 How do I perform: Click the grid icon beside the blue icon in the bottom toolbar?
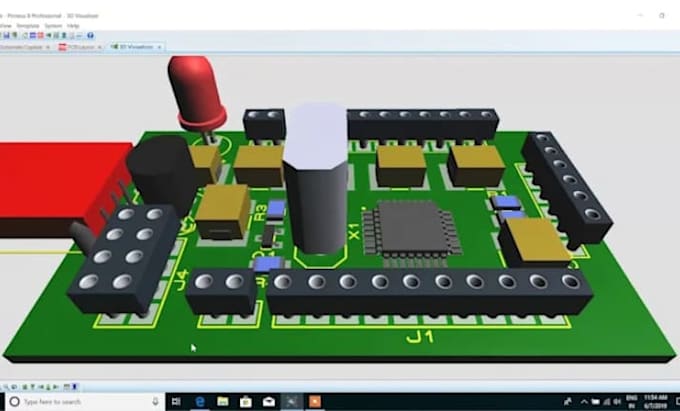[x=67, y=387]
